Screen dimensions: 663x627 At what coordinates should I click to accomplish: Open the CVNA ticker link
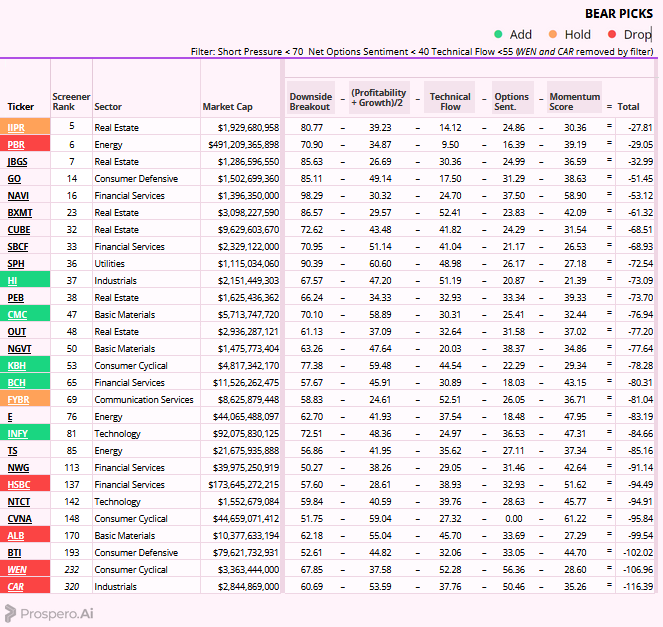[x=19, y=519]
